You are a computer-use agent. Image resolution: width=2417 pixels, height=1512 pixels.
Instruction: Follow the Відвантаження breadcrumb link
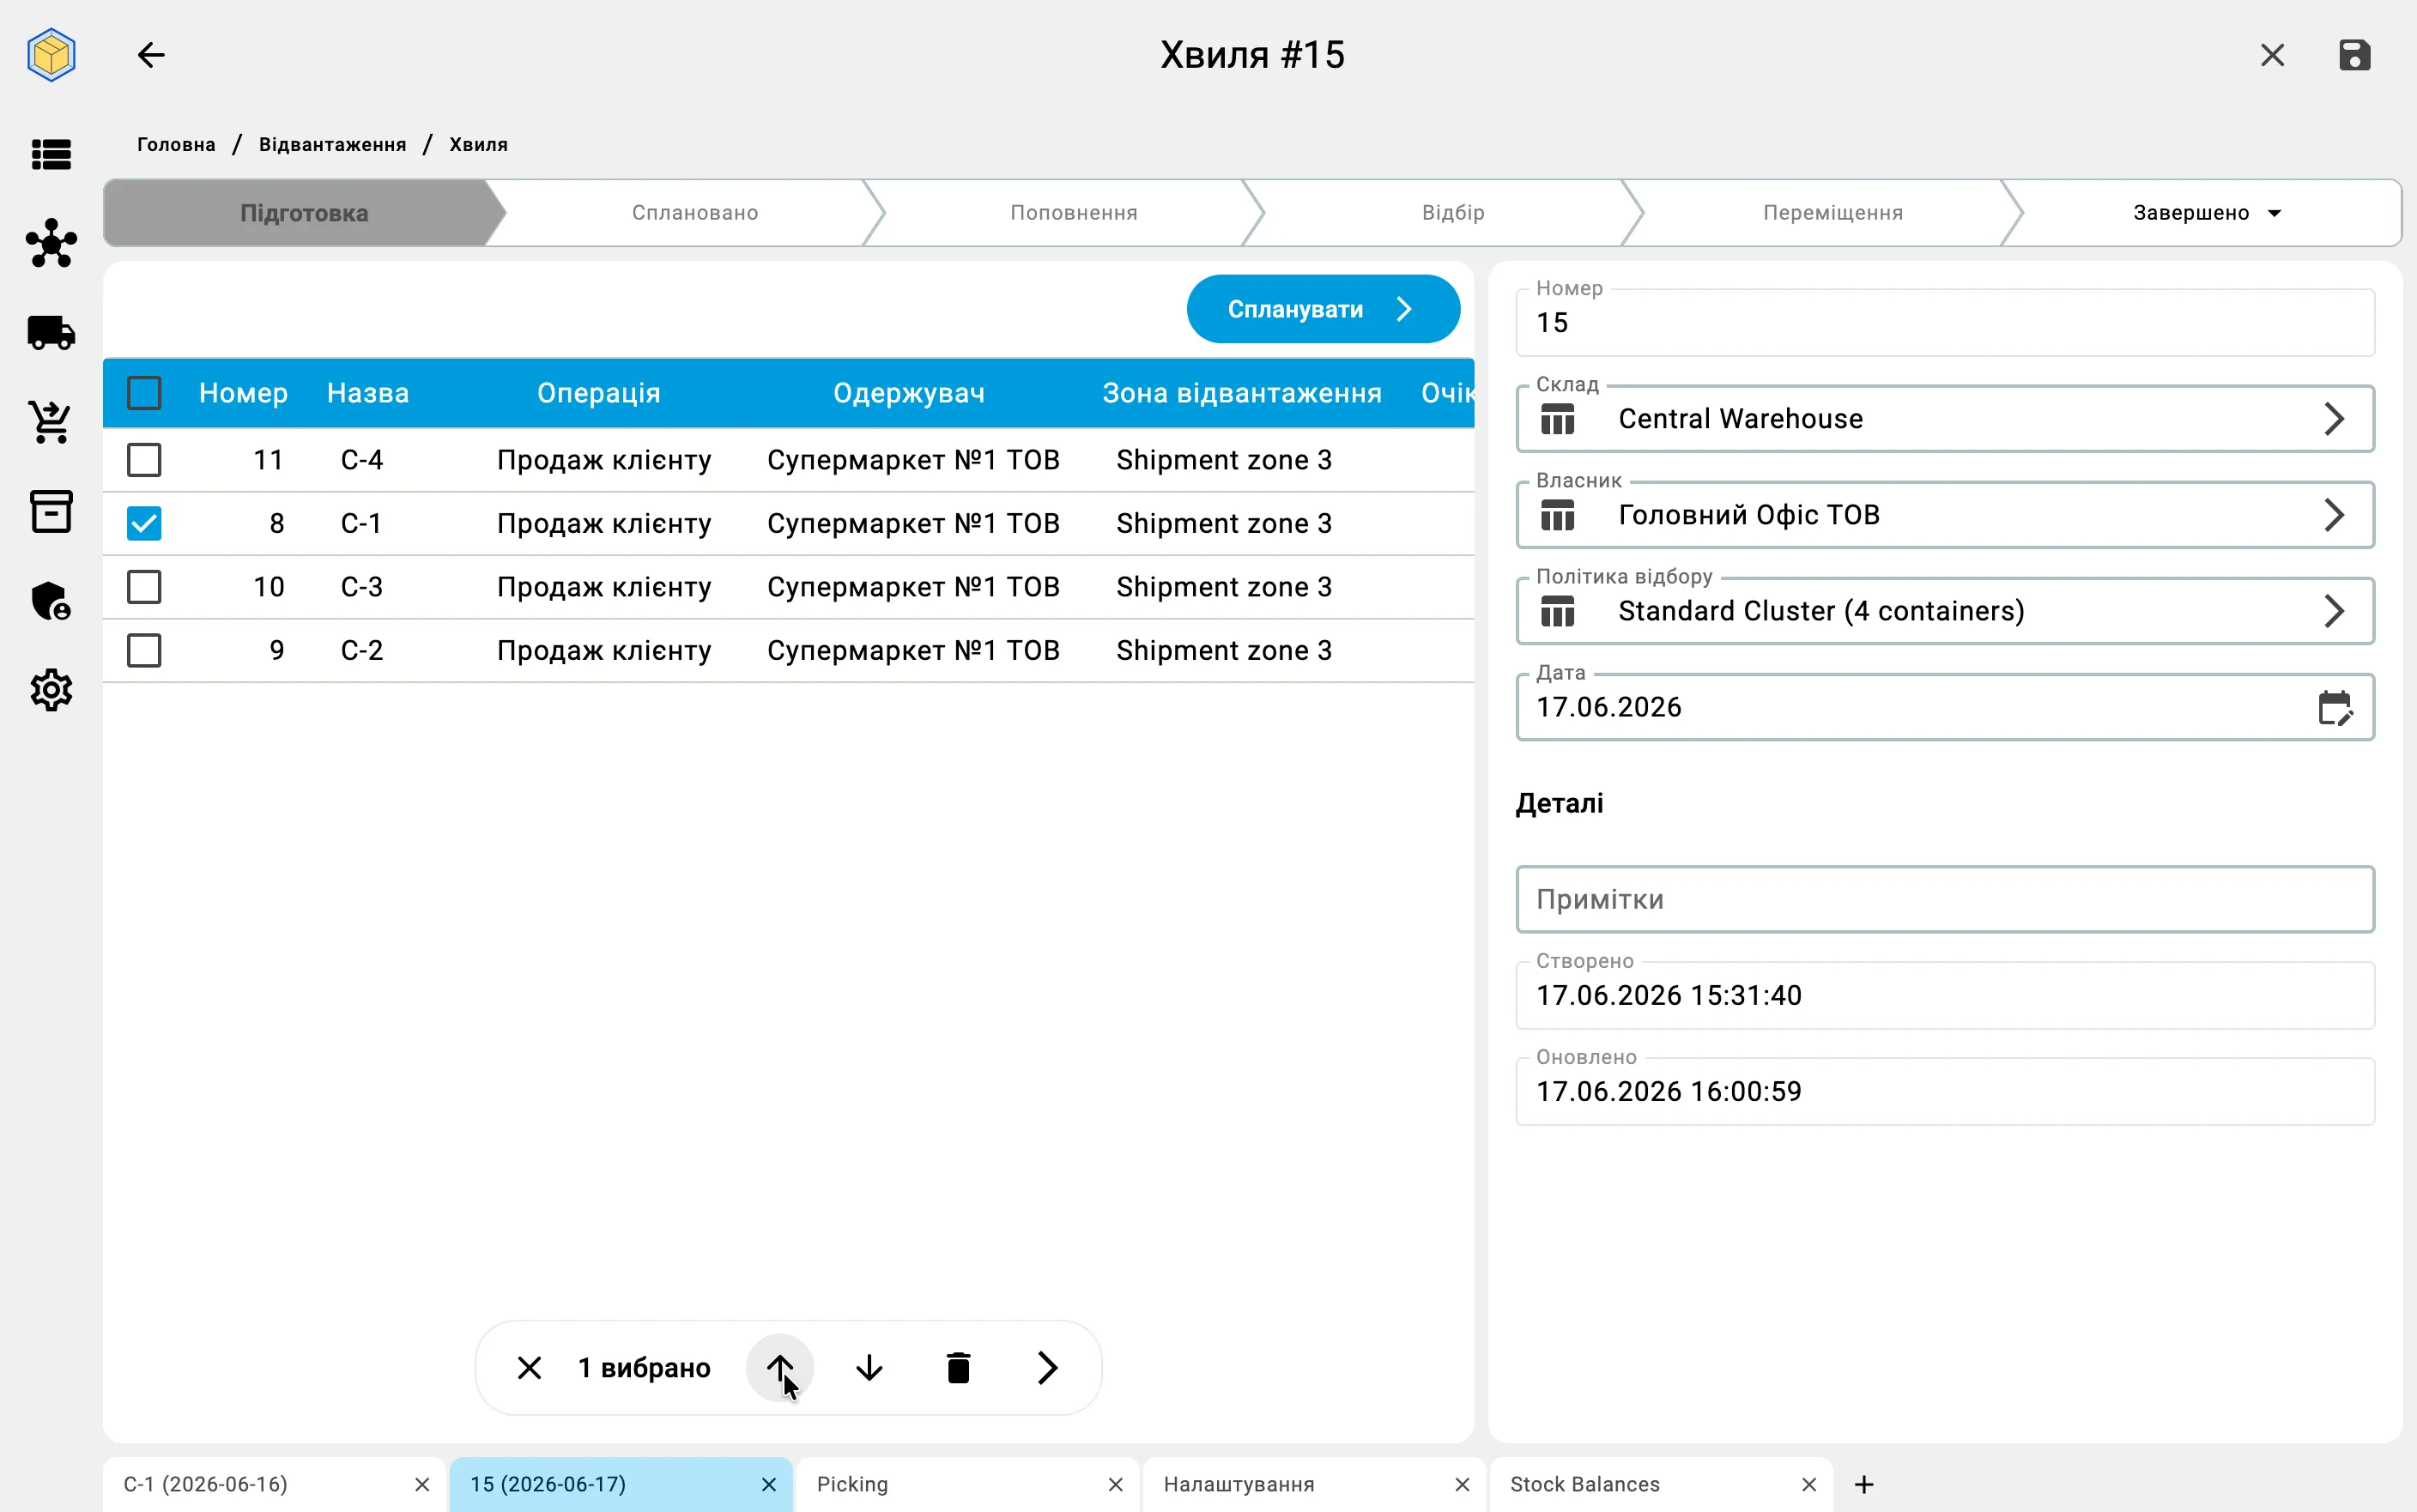332,145
